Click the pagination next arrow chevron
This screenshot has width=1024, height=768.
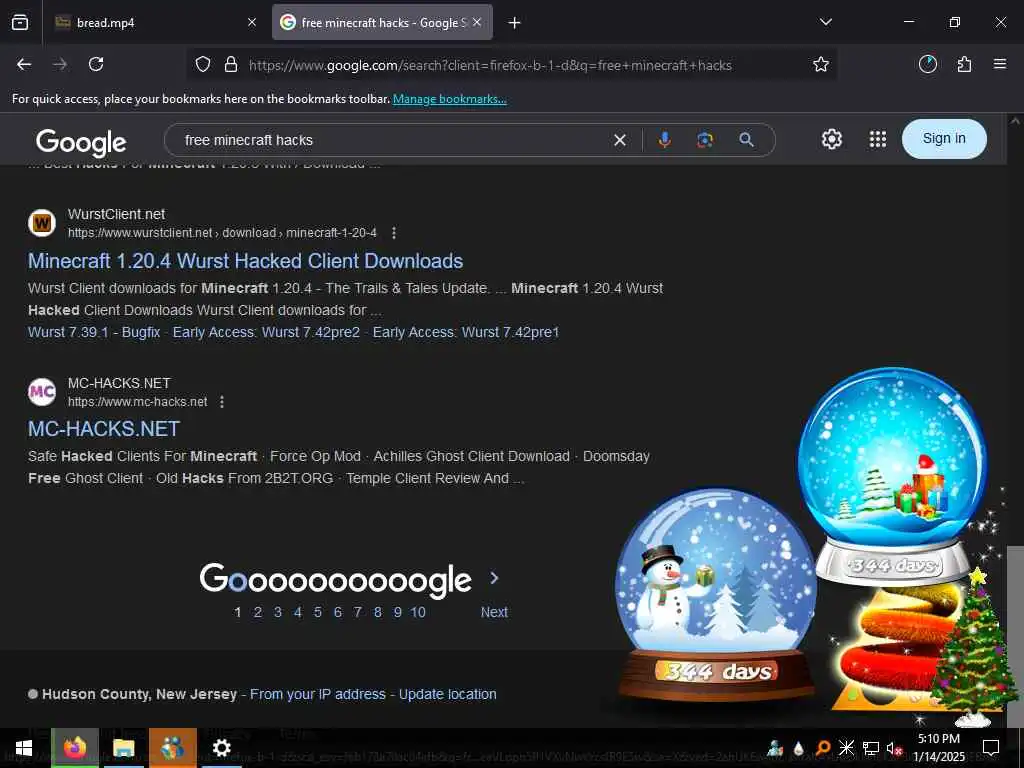[x=494, y=578]
